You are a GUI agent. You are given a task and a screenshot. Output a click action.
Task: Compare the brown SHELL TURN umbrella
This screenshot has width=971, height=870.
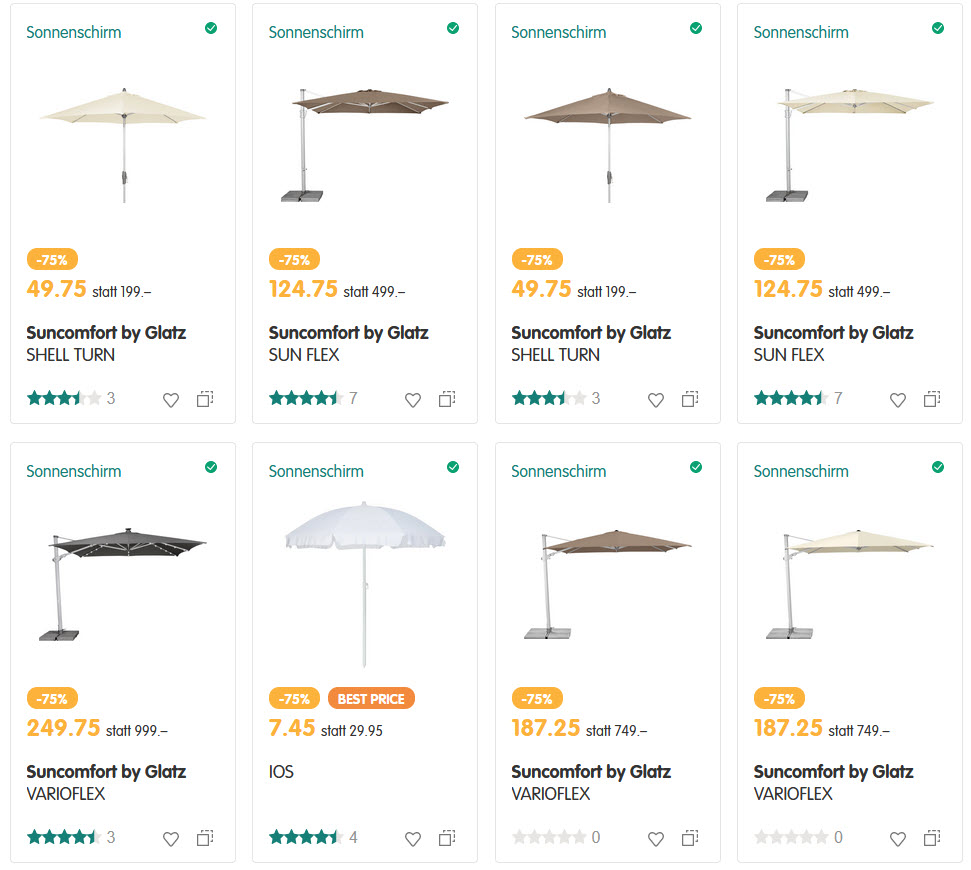690,399
